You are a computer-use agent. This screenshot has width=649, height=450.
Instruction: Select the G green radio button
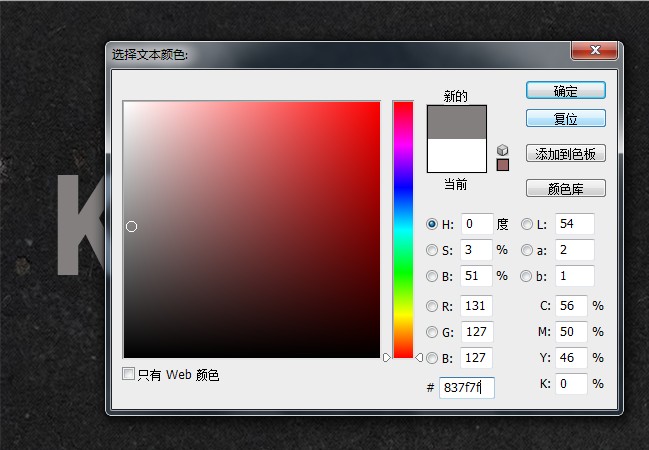[432, 332]
